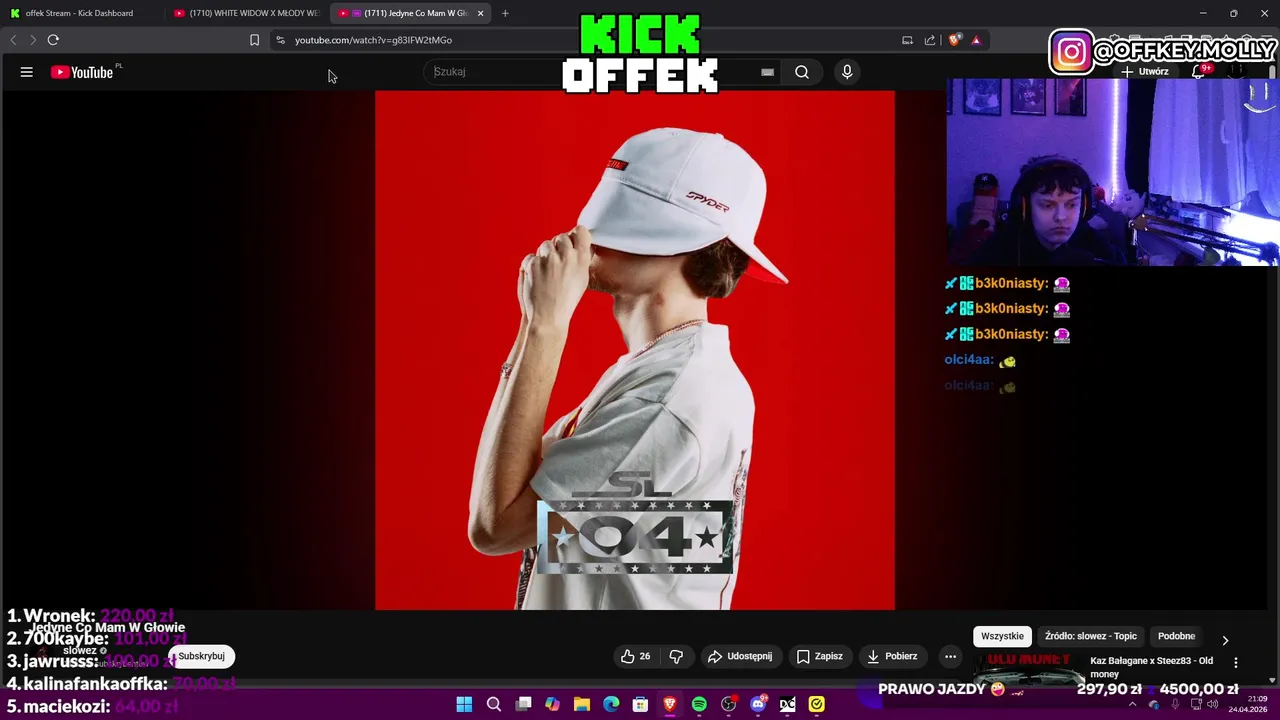Open Kaz Bałagane x Steez83 video title

(1151, 666)
